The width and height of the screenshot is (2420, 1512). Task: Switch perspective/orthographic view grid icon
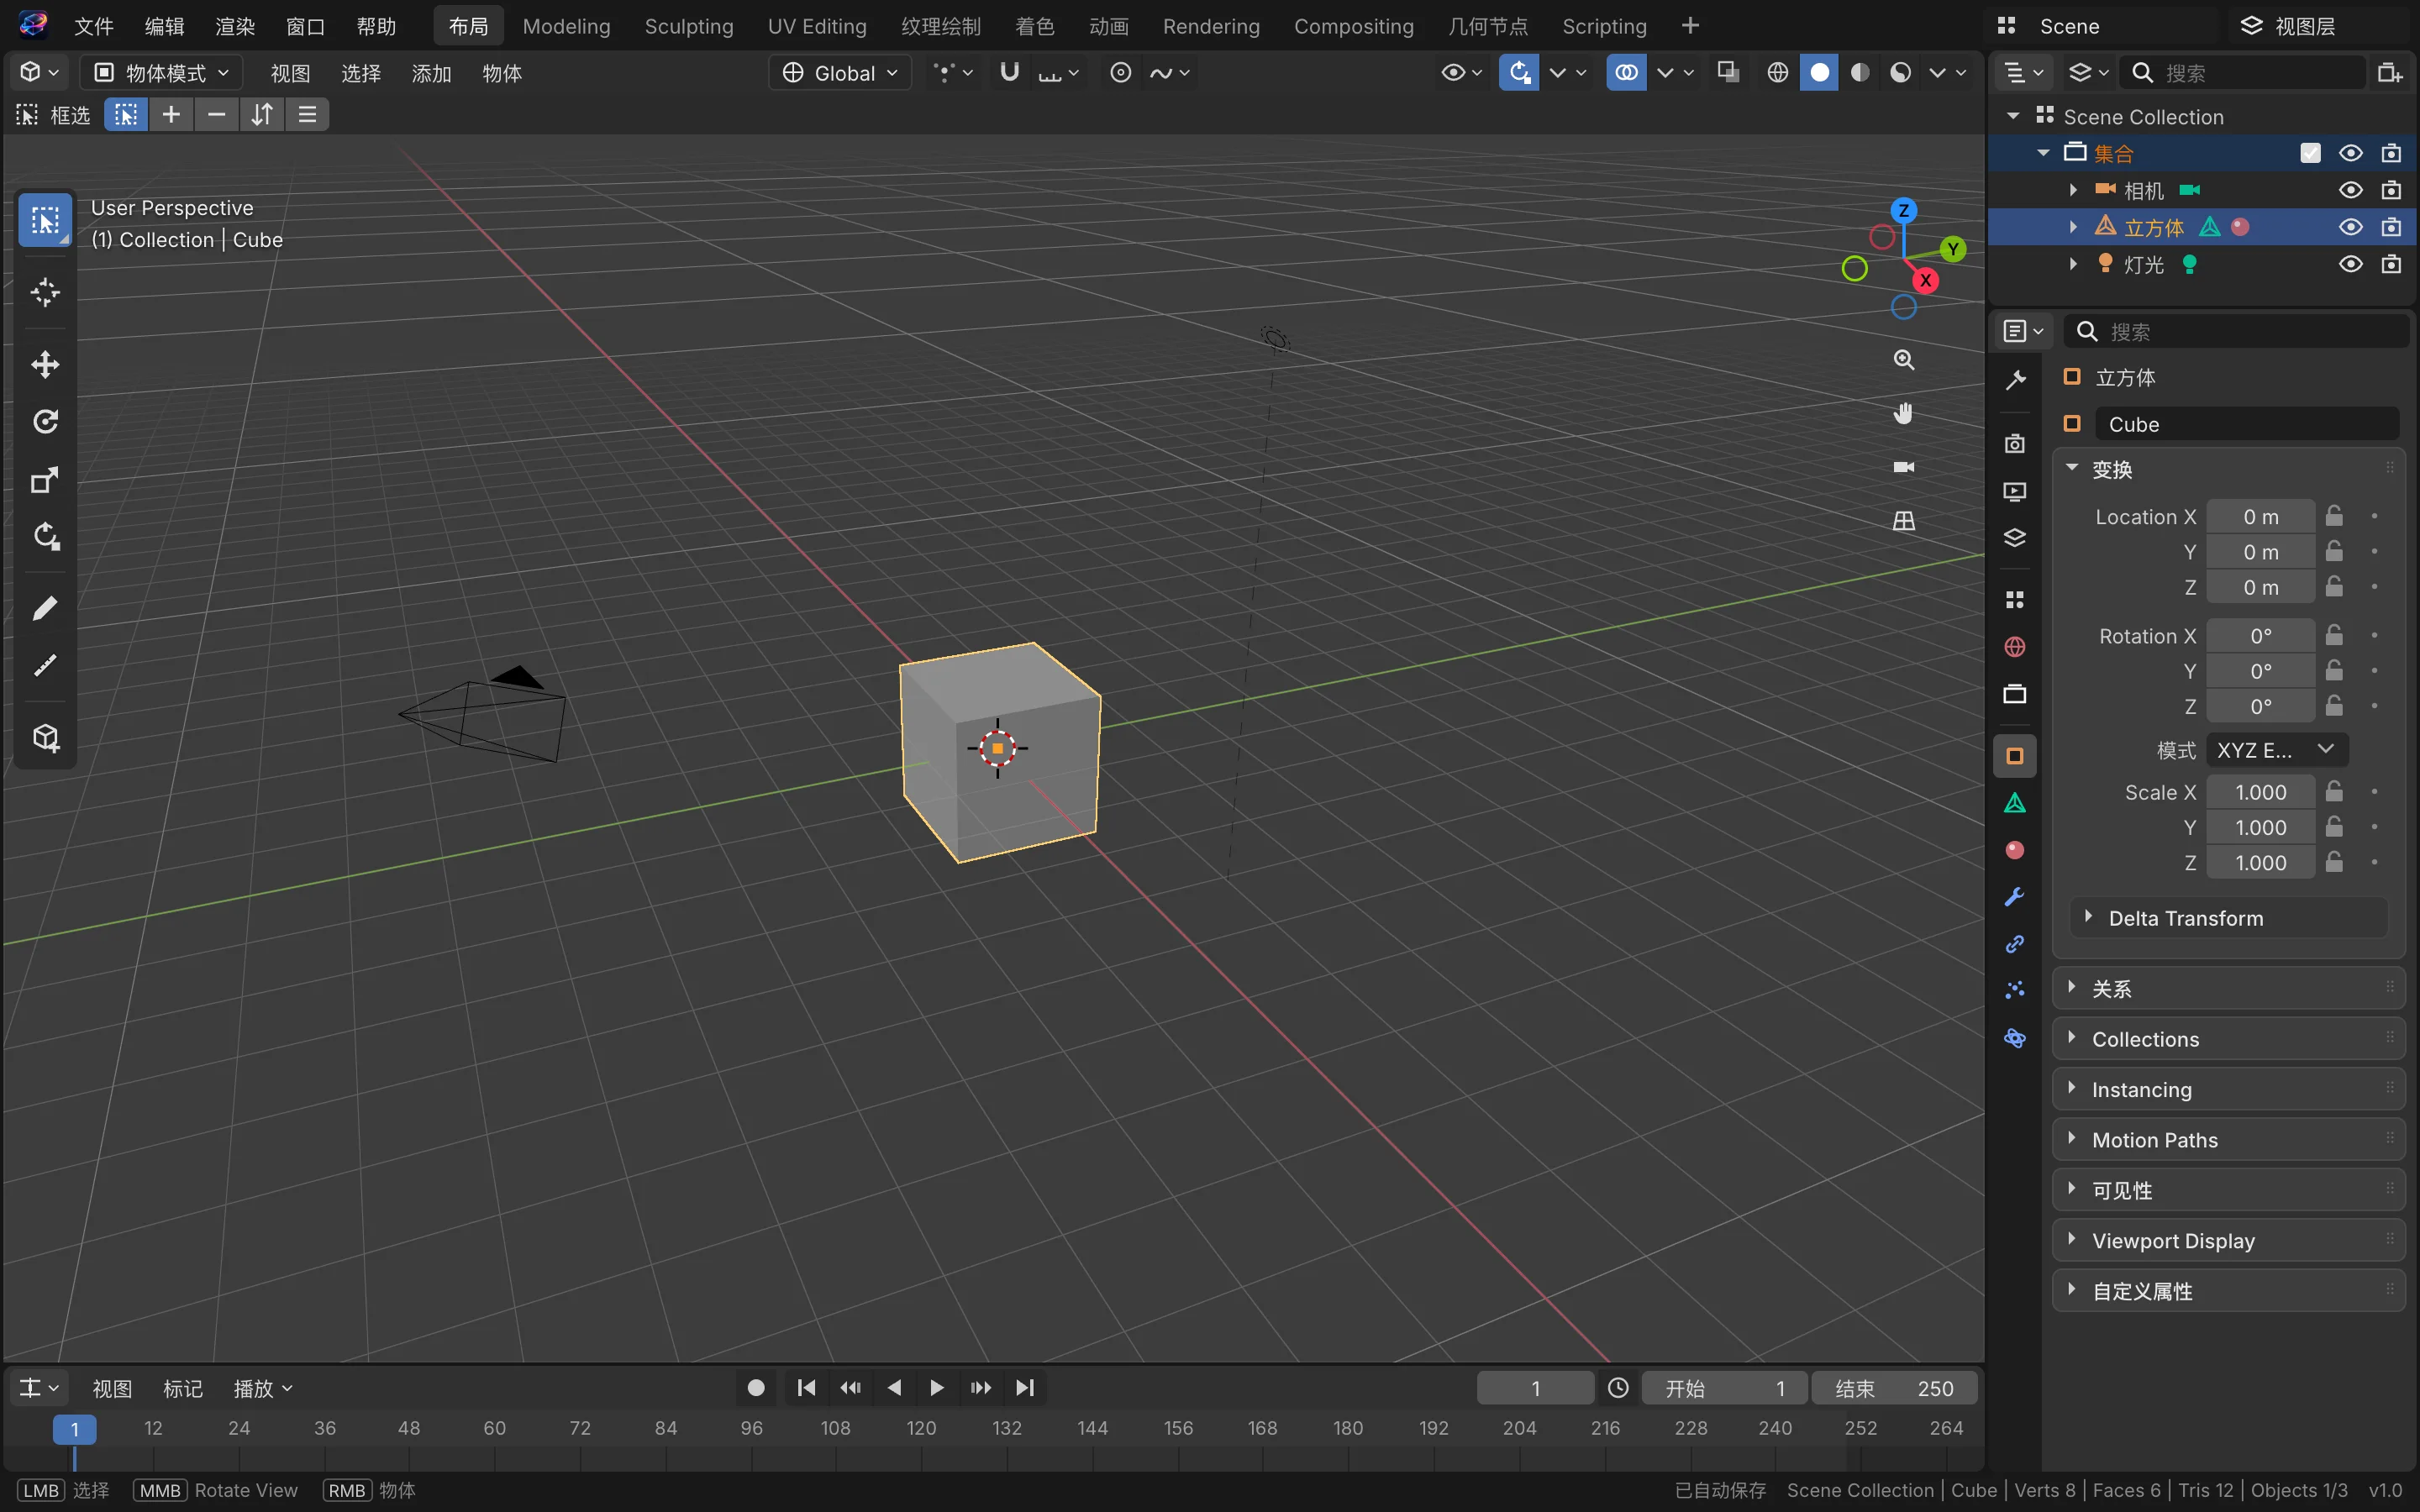pyautogui.click(x=1903, y=521)
